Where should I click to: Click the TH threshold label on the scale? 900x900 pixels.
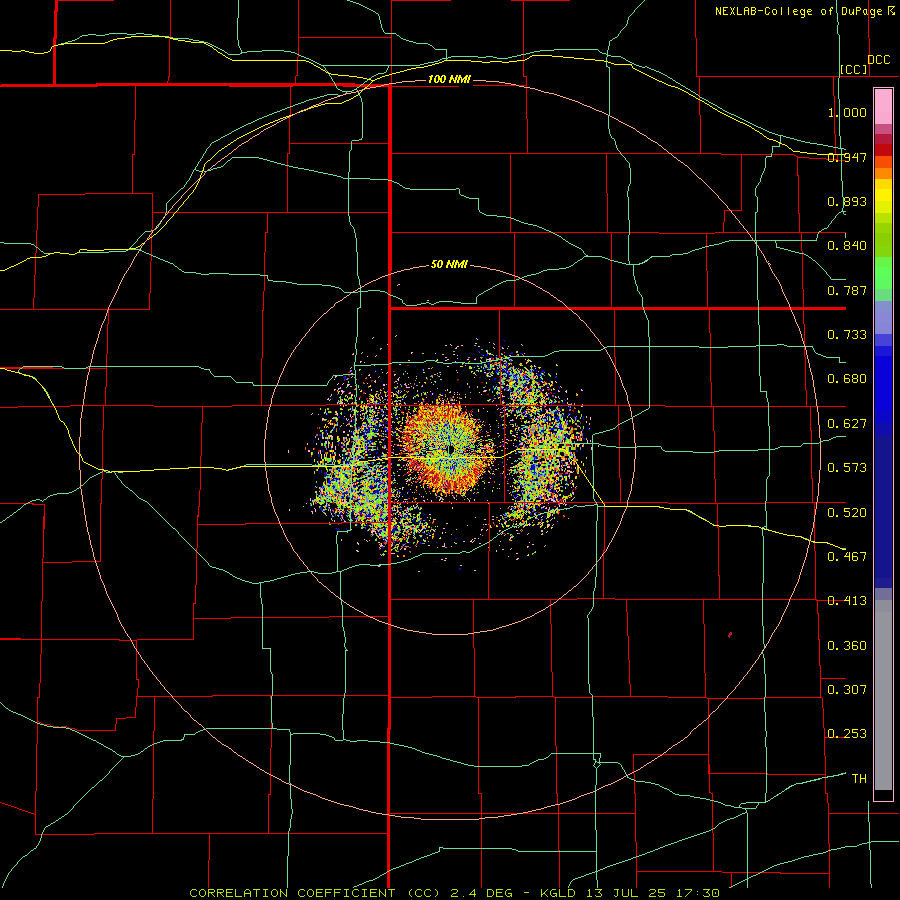point(859,778)
